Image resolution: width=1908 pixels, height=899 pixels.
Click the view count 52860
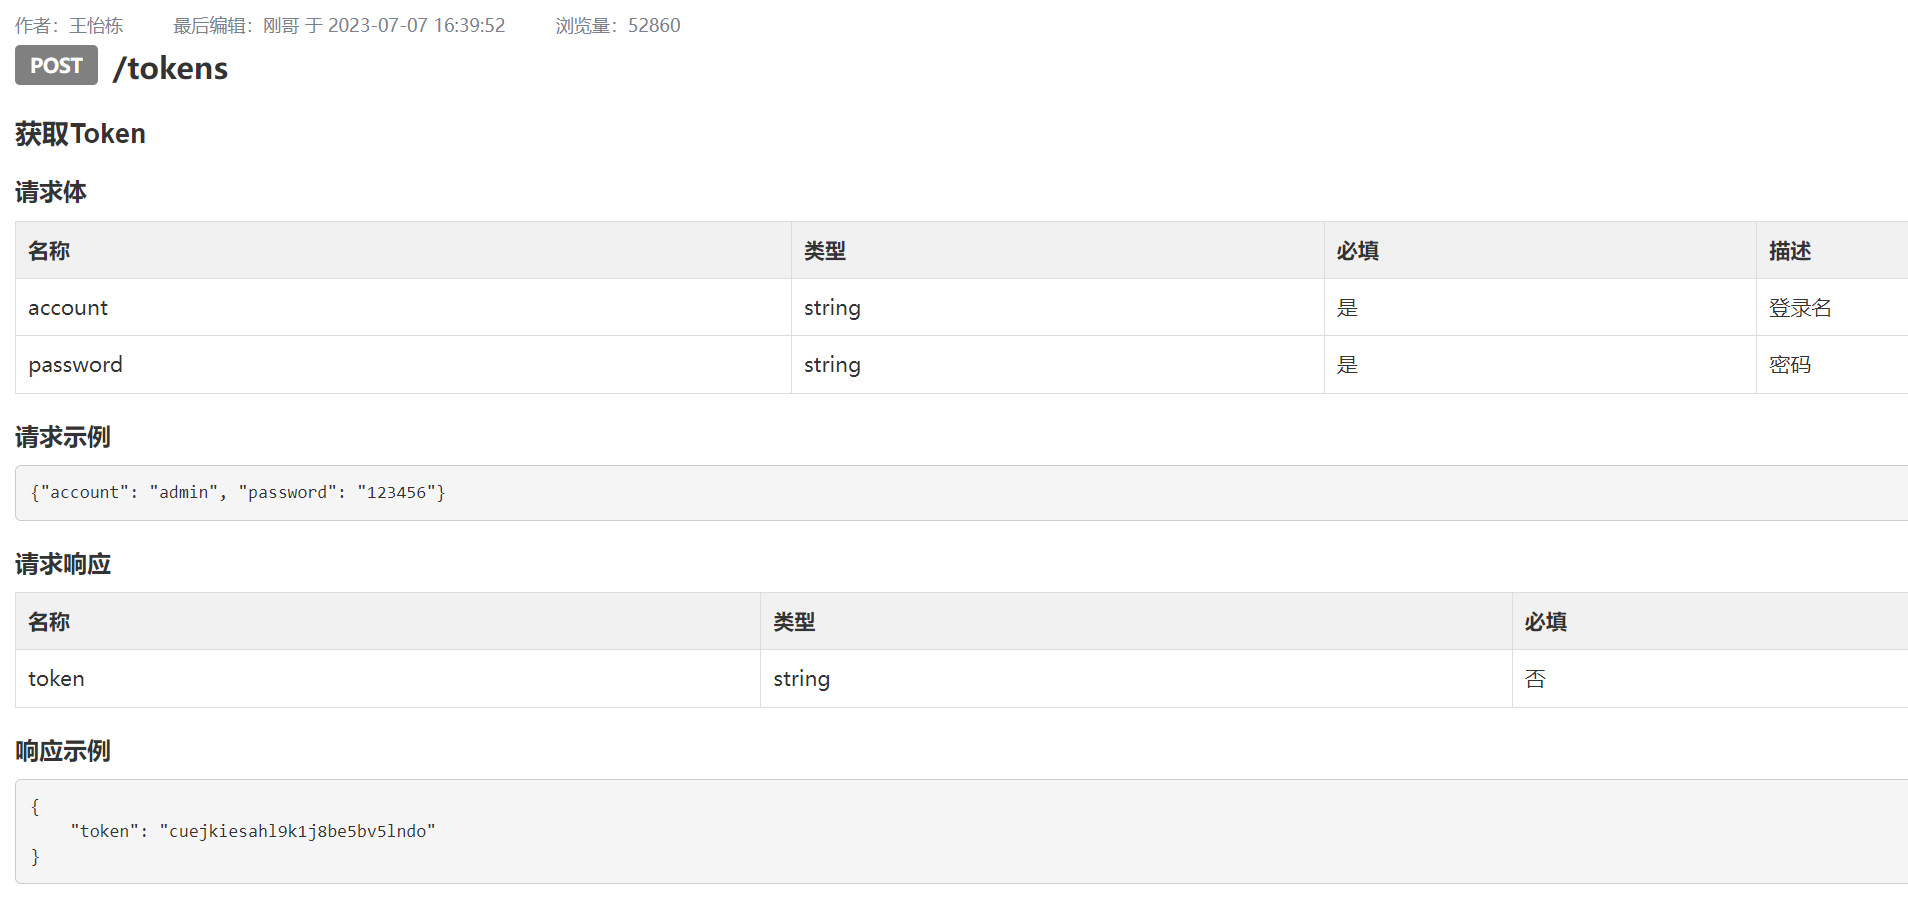point(654,25)
